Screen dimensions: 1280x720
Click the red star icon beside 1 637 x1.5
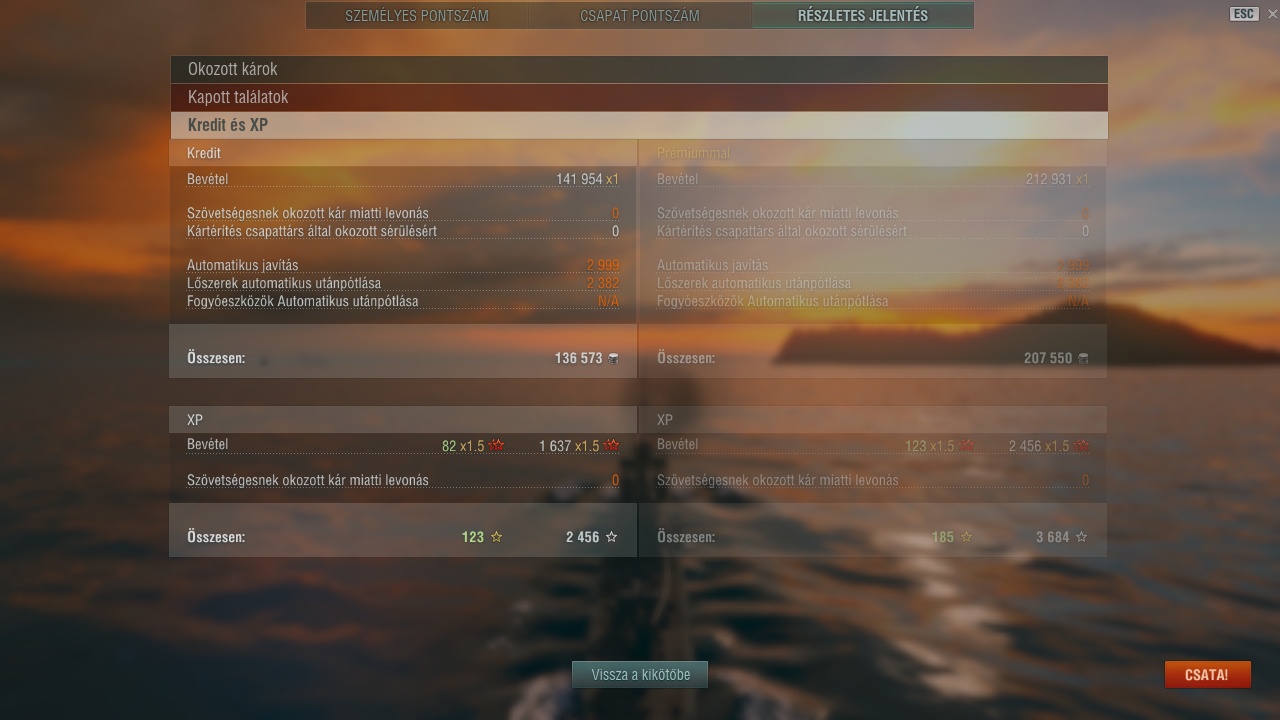coord(612,446)
